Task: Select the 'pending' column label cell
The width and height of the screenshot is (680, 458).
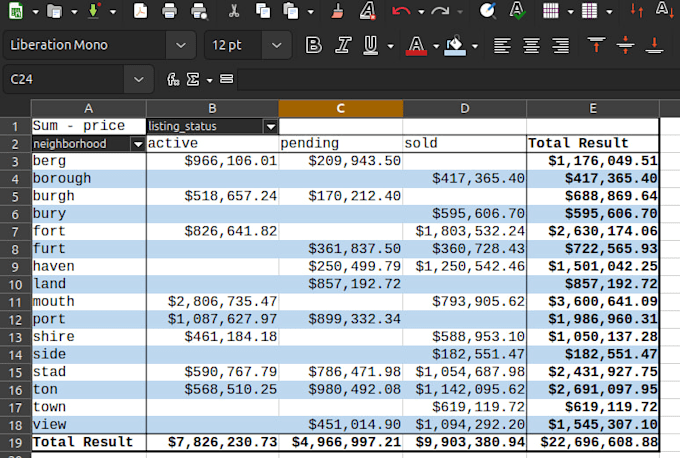Action: click(340, 144)
